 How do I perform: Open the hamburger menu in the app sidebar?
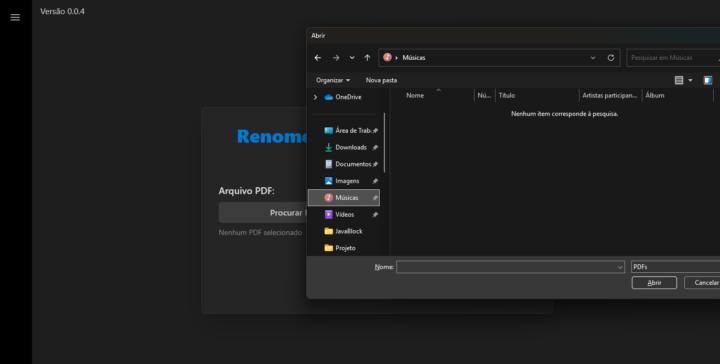(15, 17)
